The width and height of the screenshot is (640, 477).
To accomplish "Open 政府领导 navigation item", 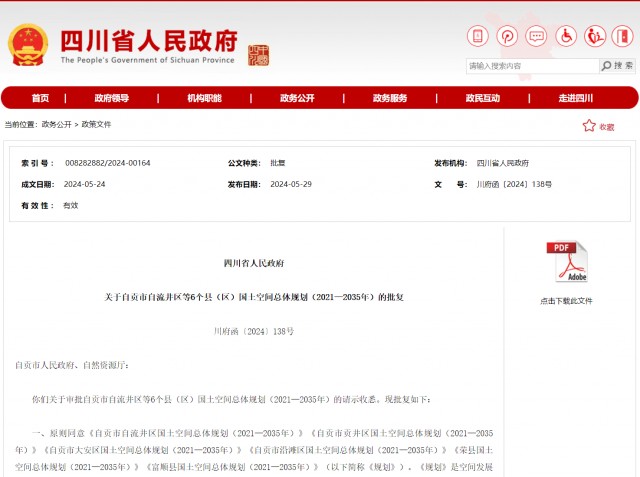I will pyautogui.click(x=112, y=98).
